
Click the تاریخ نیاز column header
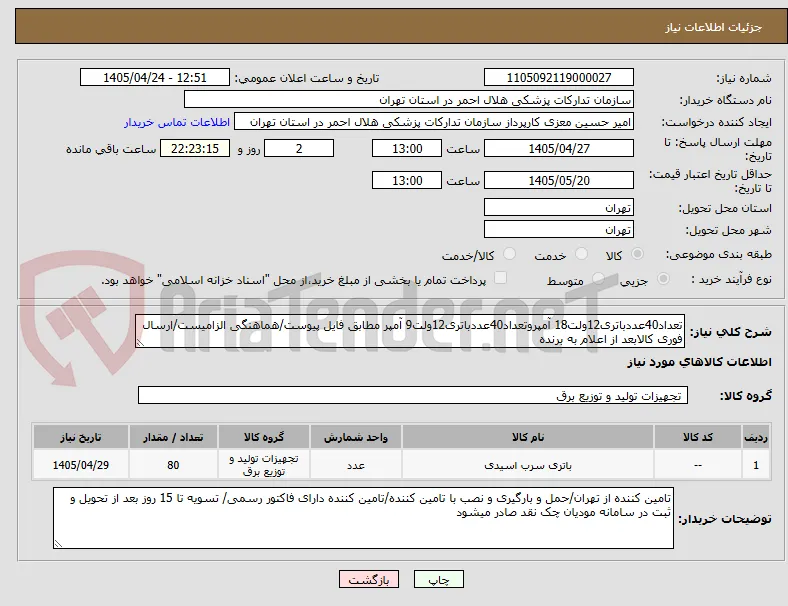81,437
